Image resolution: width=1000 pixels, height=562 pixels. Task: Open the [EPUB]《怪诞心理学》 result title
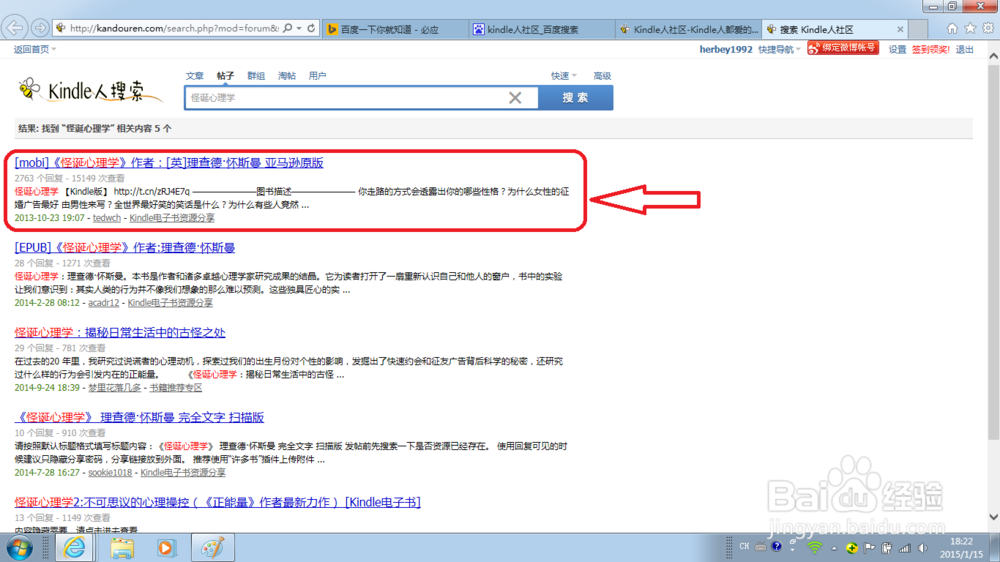coord(125,248)
